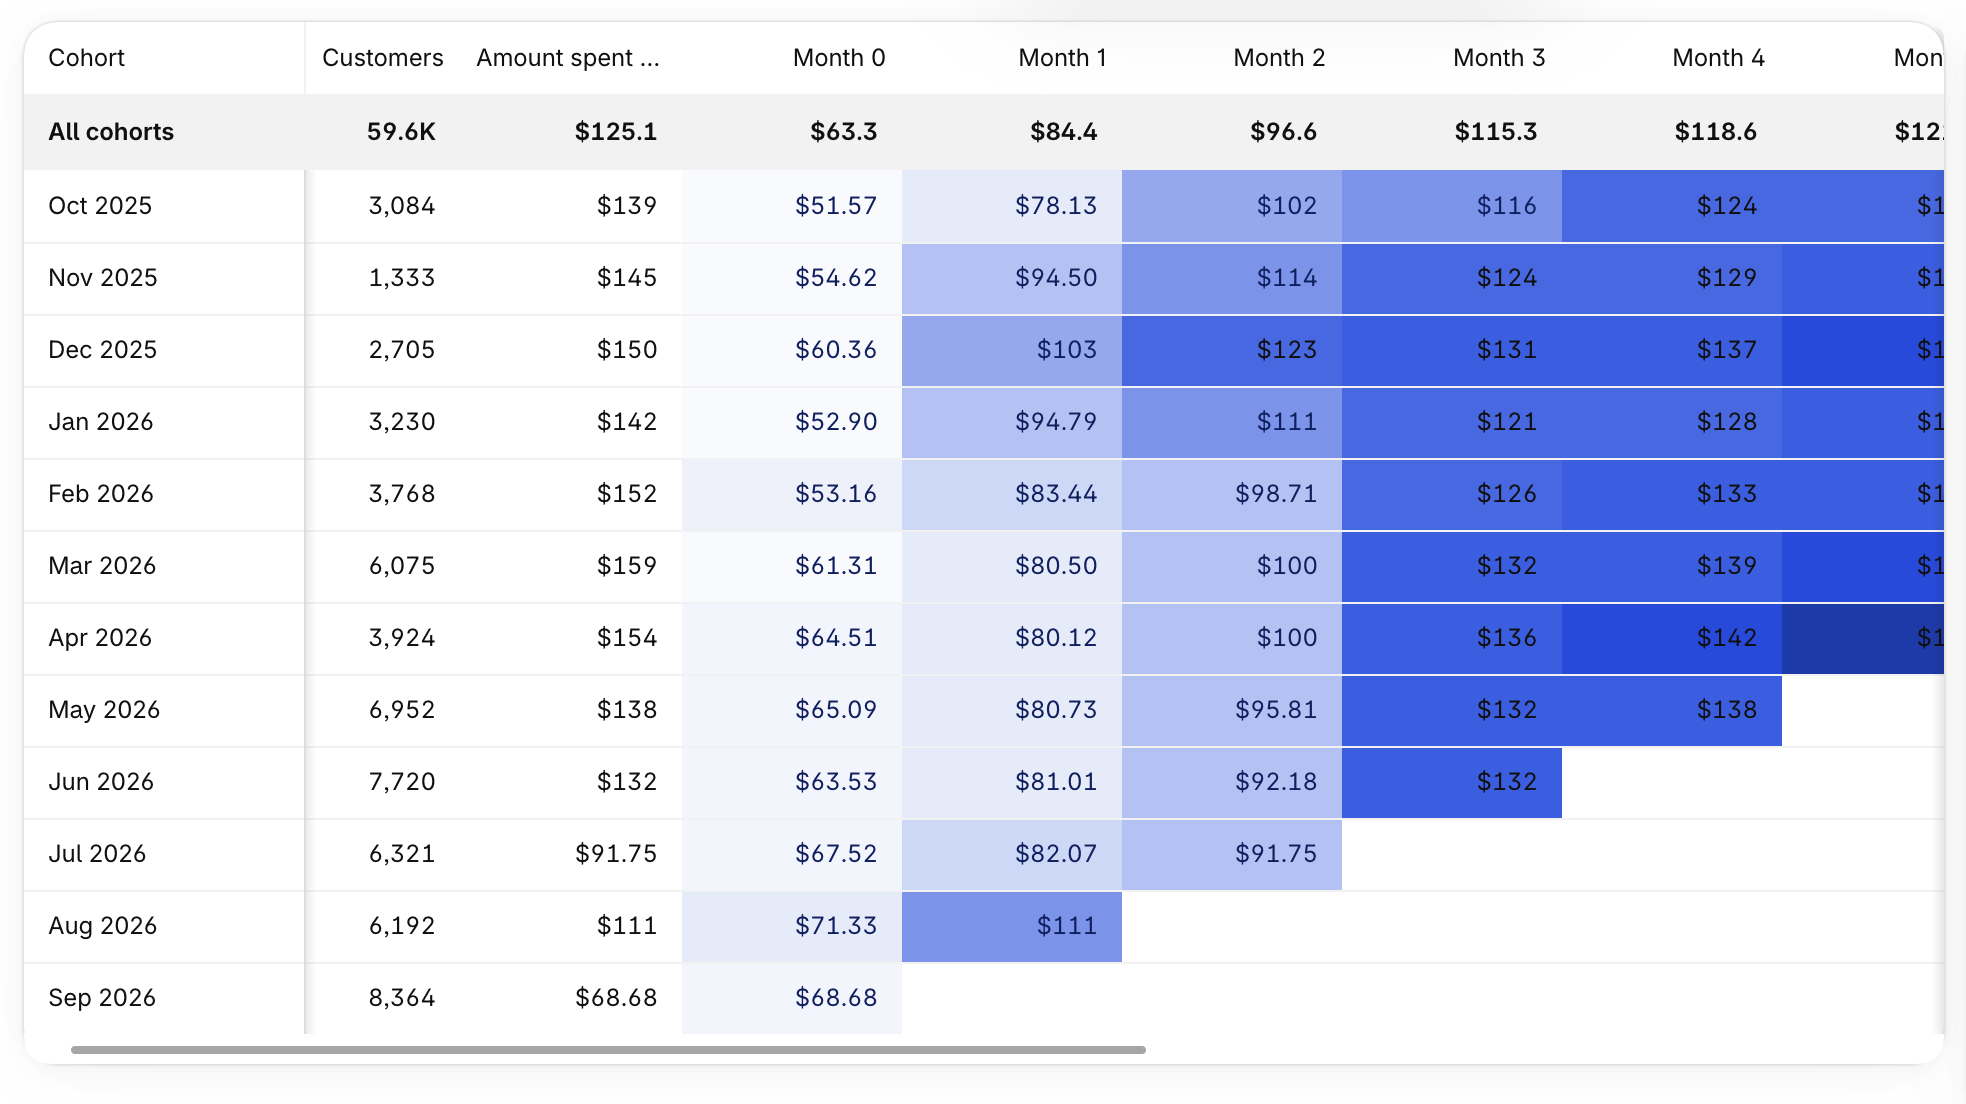
Task: Click the Month 1 column header
Action: (x=1062, y=58)
